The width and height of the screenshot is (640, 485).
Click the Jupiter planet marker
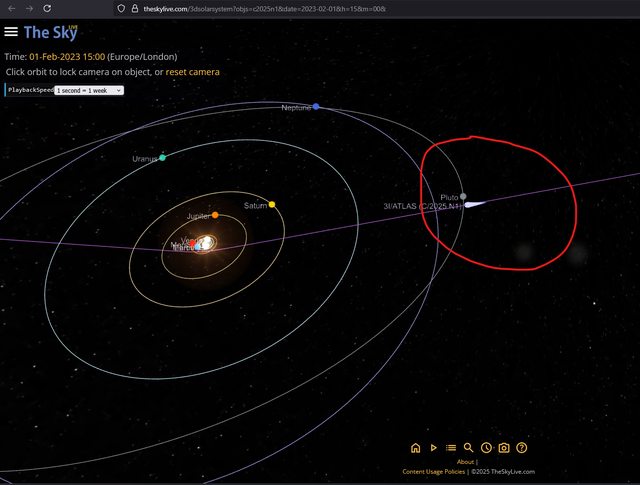[215, 215]
